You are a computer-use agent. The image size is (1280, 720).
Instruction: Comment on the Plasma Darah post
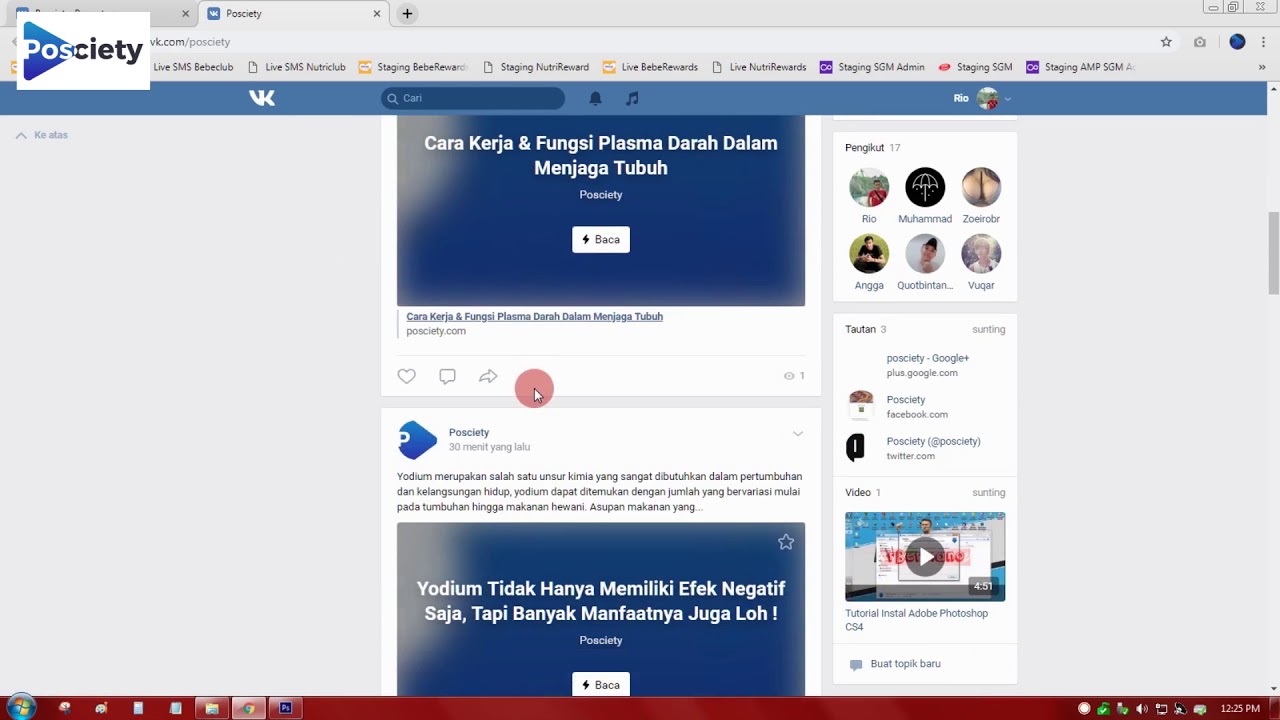tap(447, 376)
